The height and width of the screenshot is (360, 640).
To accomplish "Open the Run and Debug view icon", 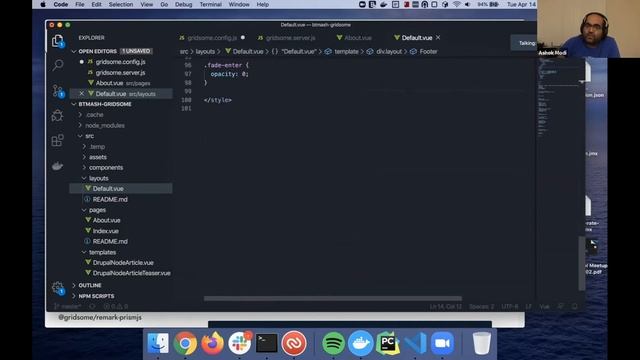I will pos(58,116).
